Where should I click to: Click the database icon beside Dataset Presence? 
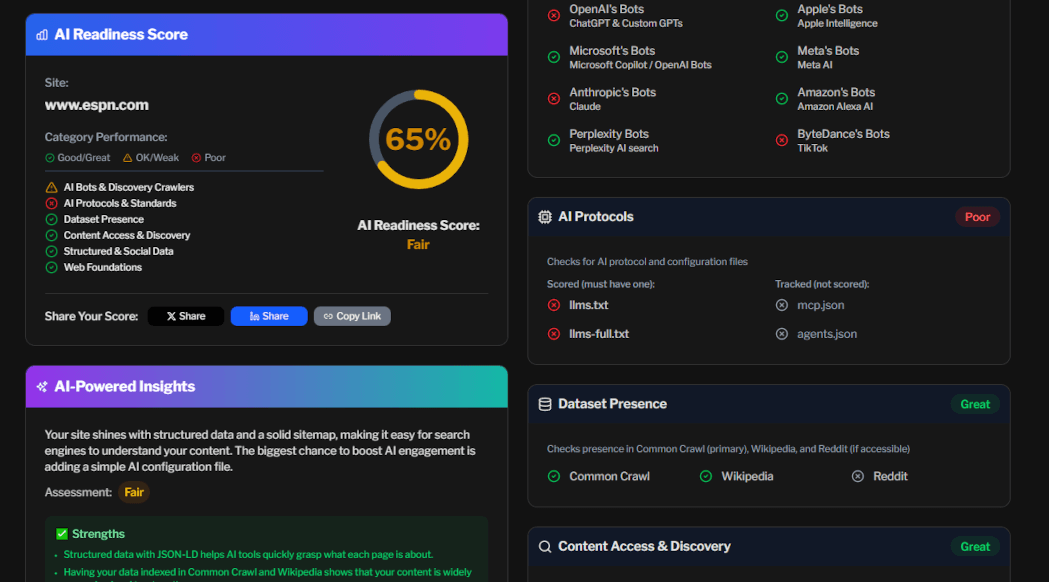click(545, 404)
